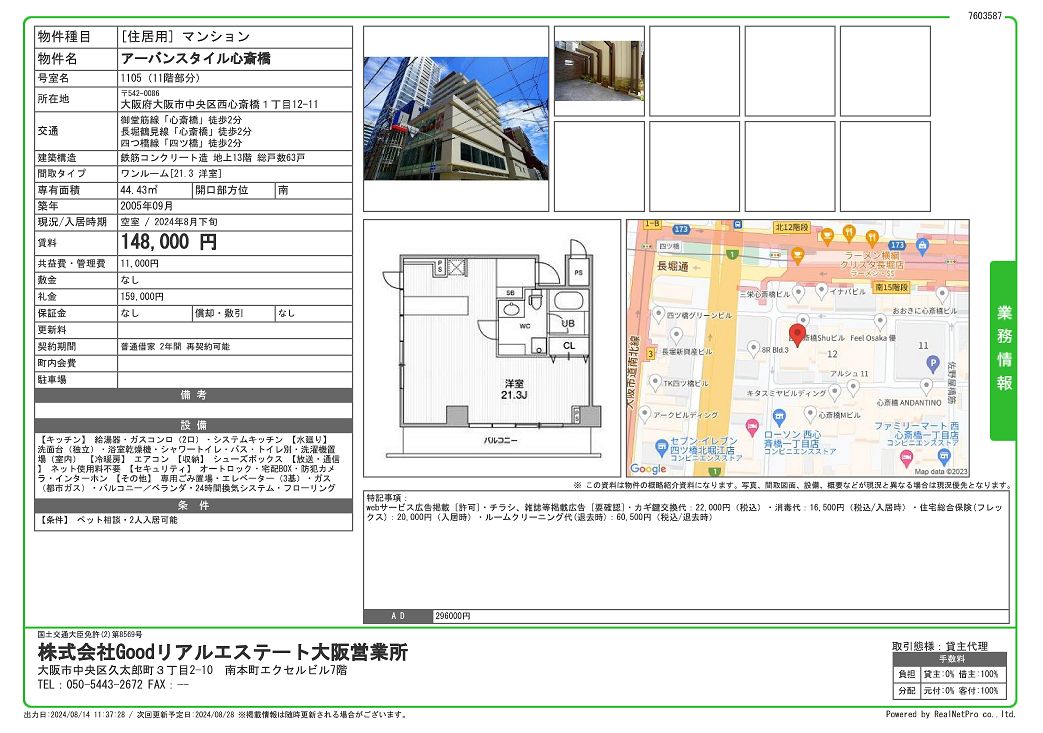The image size is (1043, 733).
Task: Click the gray pin for 長堀新興産ビル
Action: pyautogui.click(x=676, y=335)
